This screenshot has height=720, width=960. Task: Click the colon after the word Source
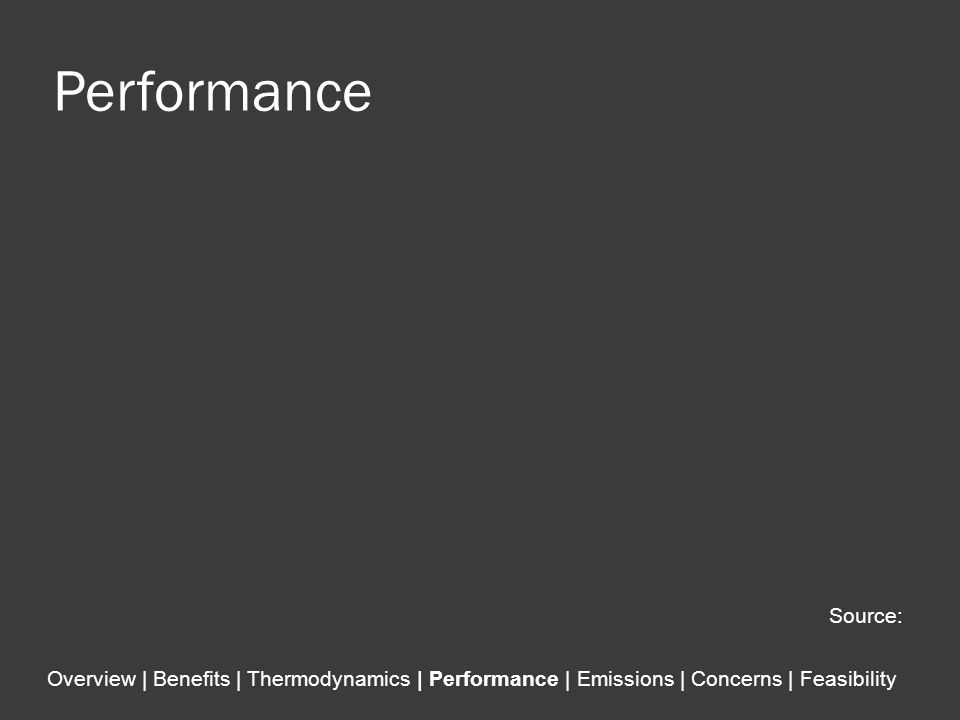coord(899,618)
